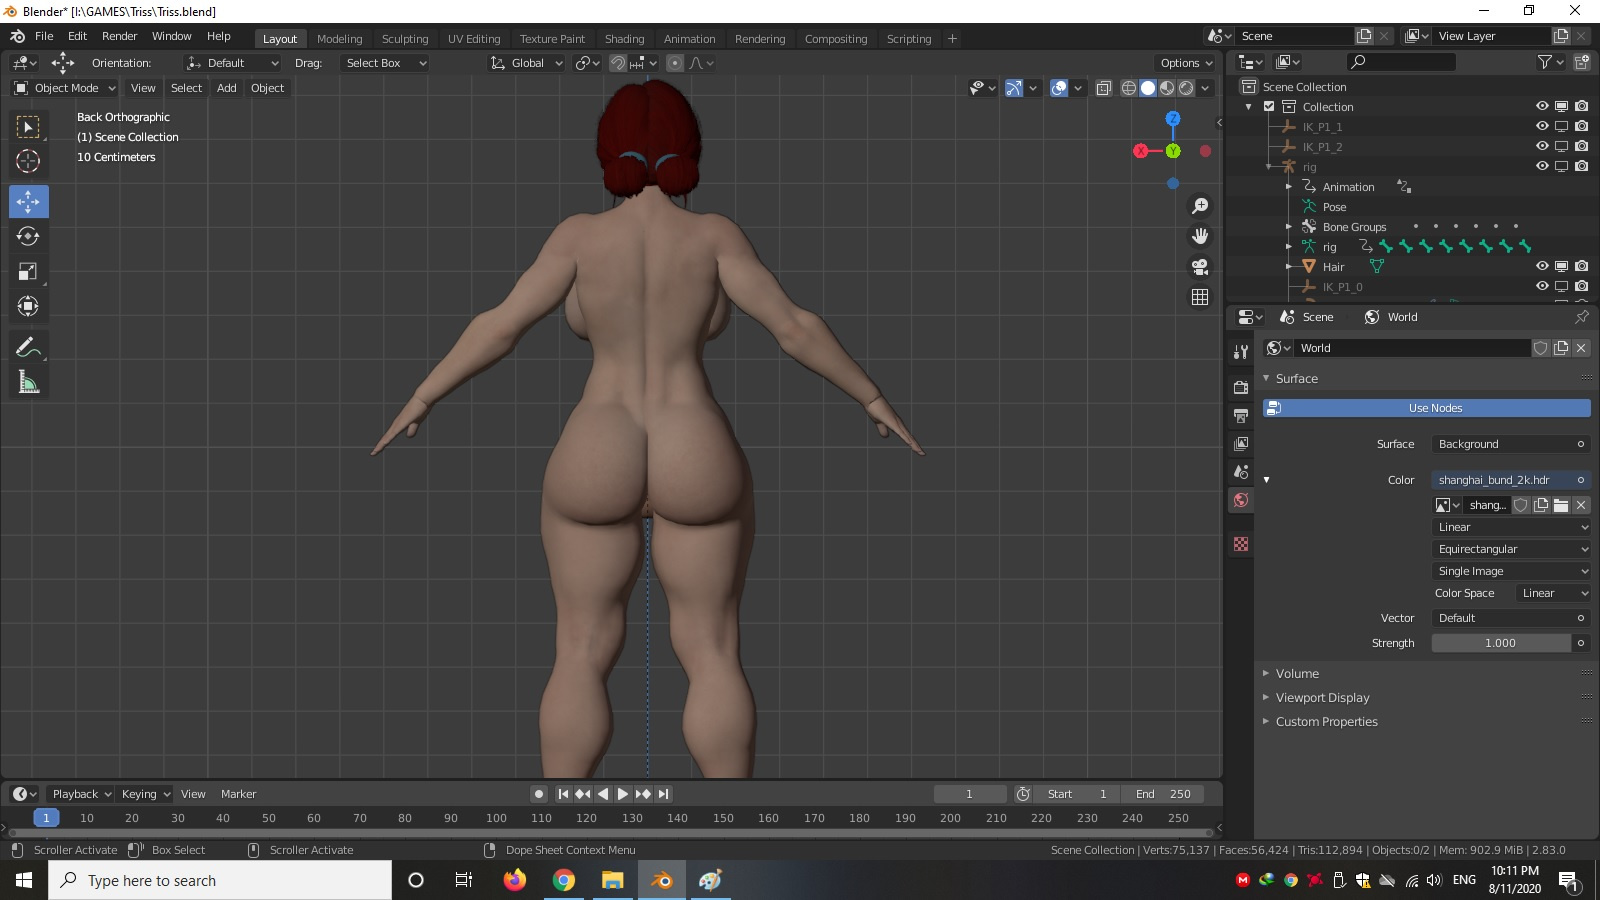Click the Use Nodes button
Image resolution: width=1600 pixels, height=900 pixels.
(x=1427, y=408)
